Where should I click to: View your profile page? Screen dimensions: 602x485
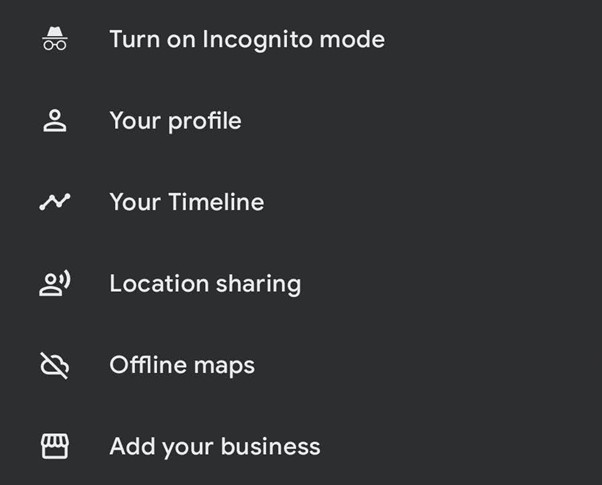pos(175,121)
